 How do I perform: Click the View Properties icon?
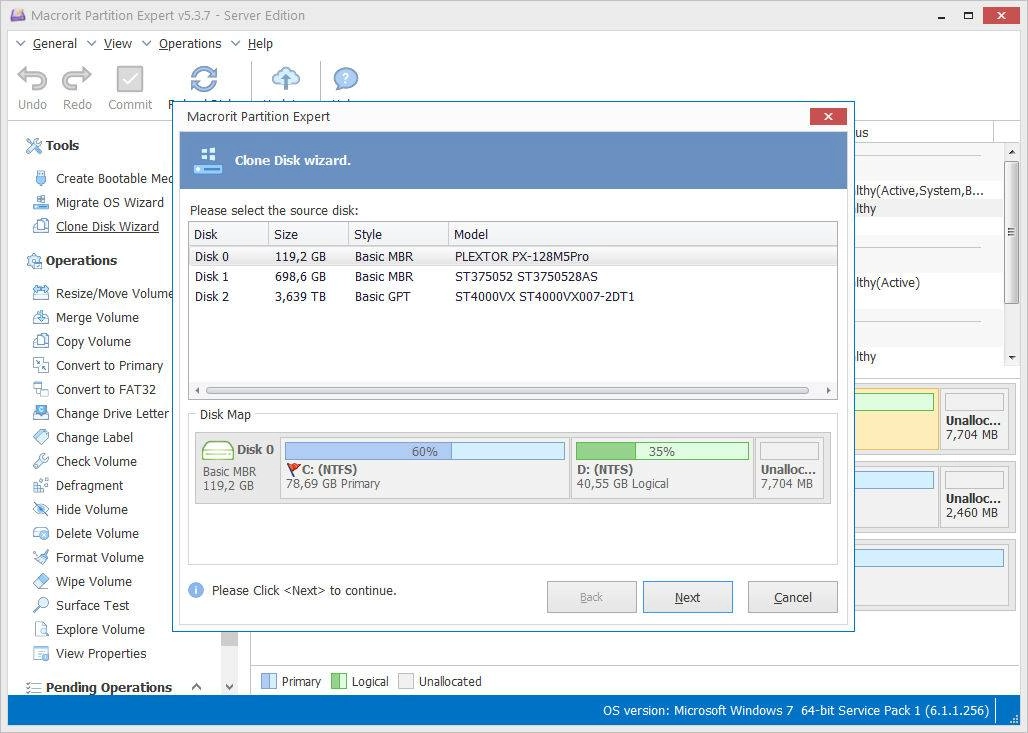click(x=41, y=654)
